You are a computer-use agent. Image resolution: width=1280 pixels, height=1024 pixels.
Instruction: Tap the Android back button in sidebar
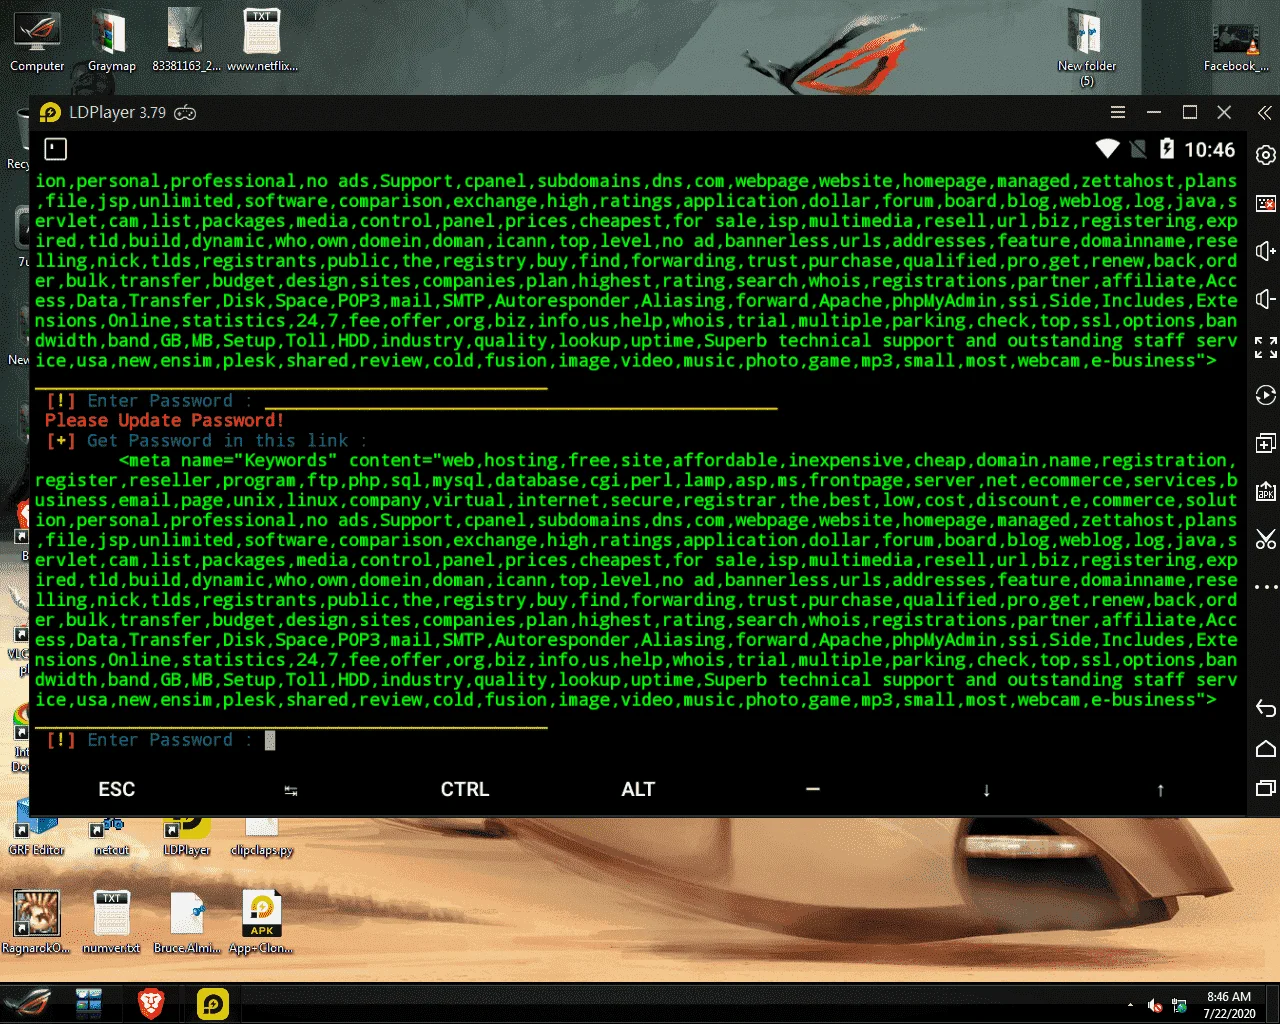pyautogui.click(x=1265, y=708)
